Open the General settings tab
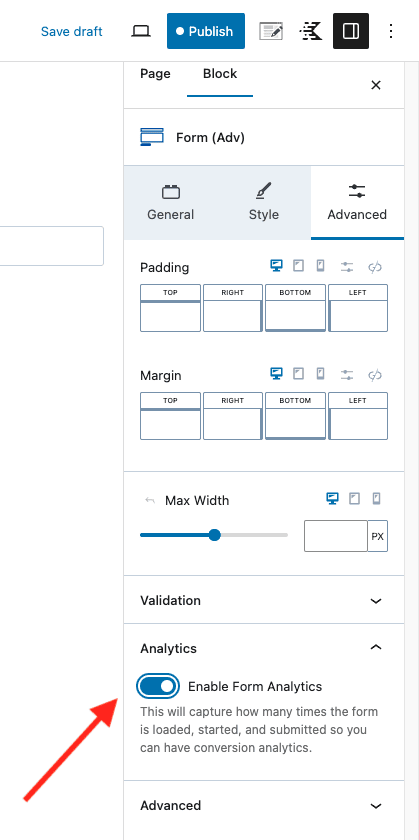 [x=170, y=203]
